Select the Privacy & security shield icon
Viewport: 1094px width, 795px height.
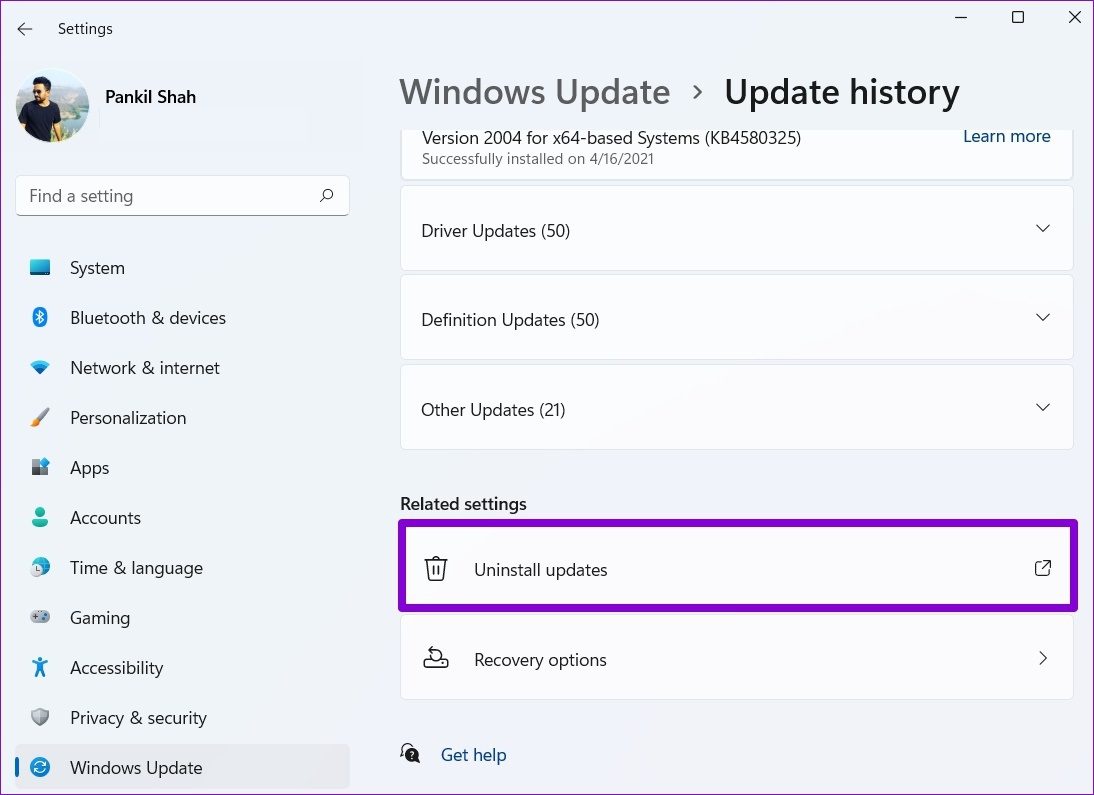point(40,718)
